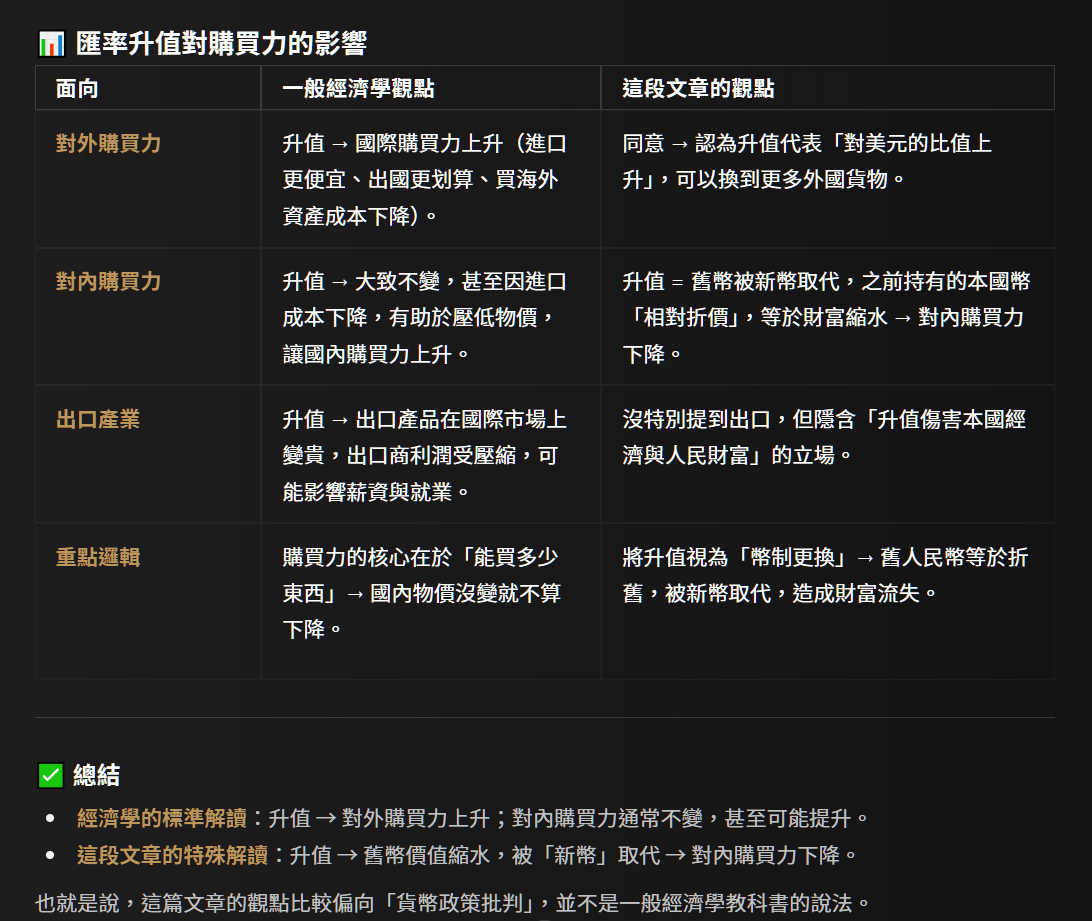
Task: Click the cell starting with 沒特別提到出口
Action: (823, 438)
